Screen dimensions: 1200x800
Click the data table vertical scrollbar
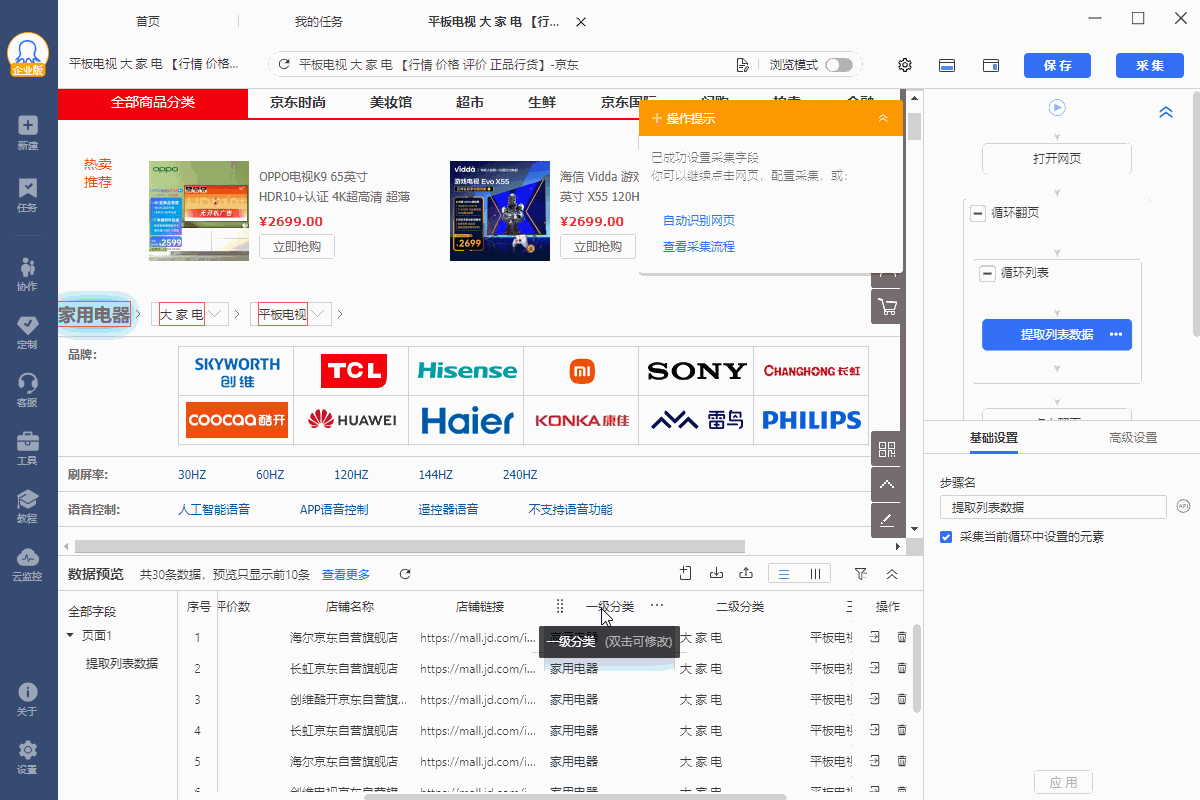[916, 670]
